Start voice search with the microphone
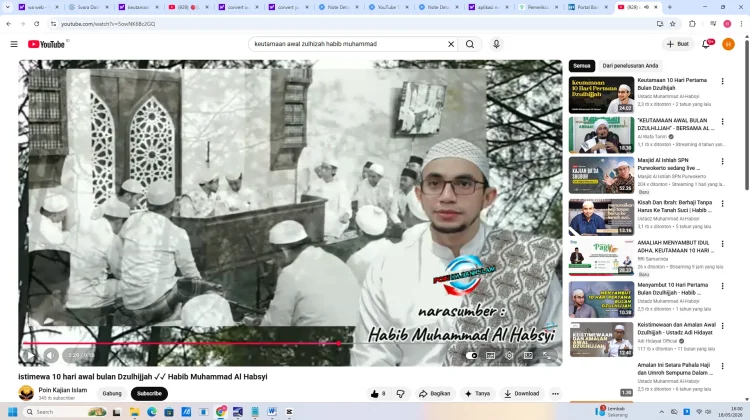750x420 pixels. tap(496, 44)
